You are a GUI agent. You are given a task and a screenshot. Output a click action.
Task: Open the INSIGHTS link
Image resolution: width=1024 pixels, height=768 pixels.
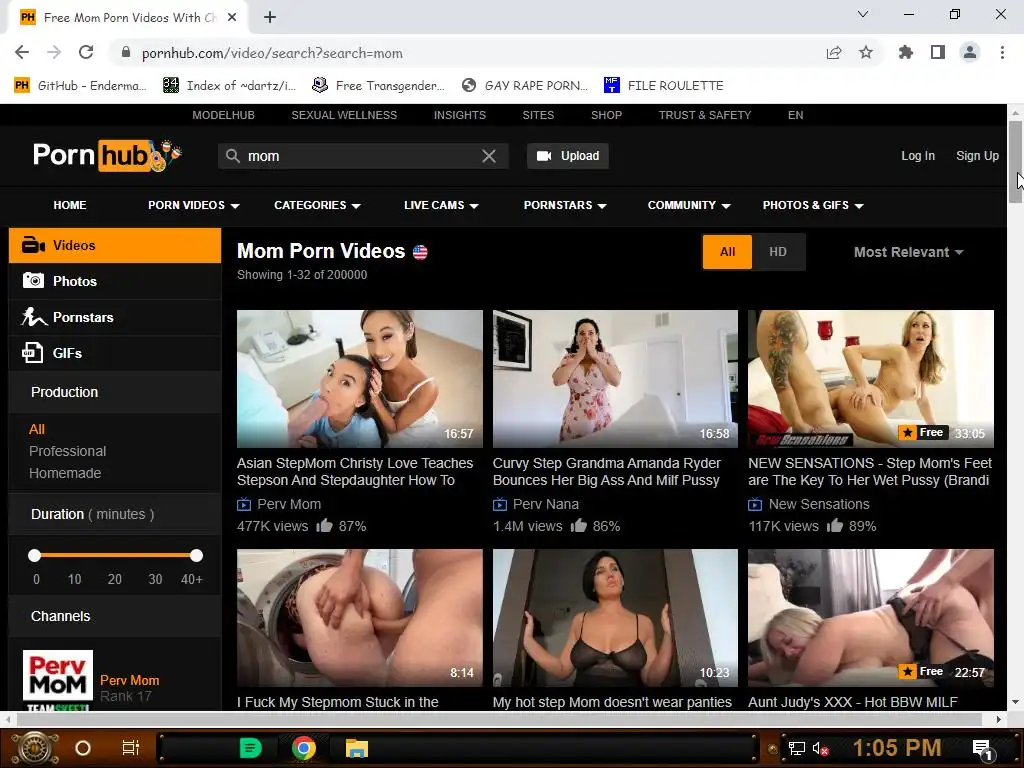pos(460,115)
